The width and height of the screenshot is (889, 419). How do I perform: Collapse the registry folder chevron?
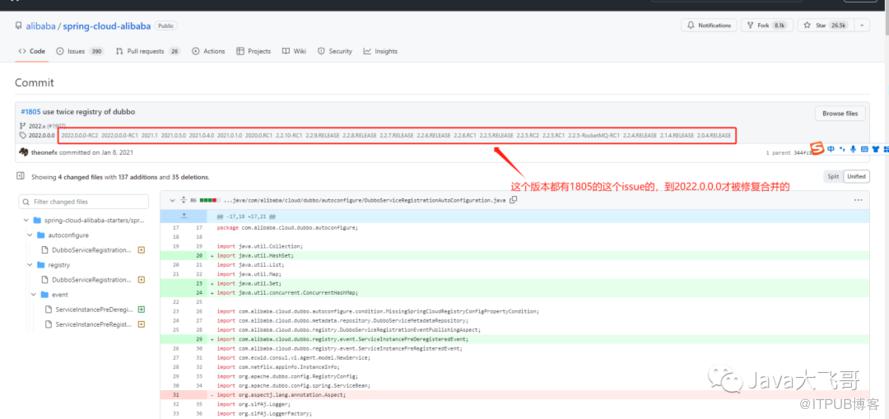click(x=29, y=265)
